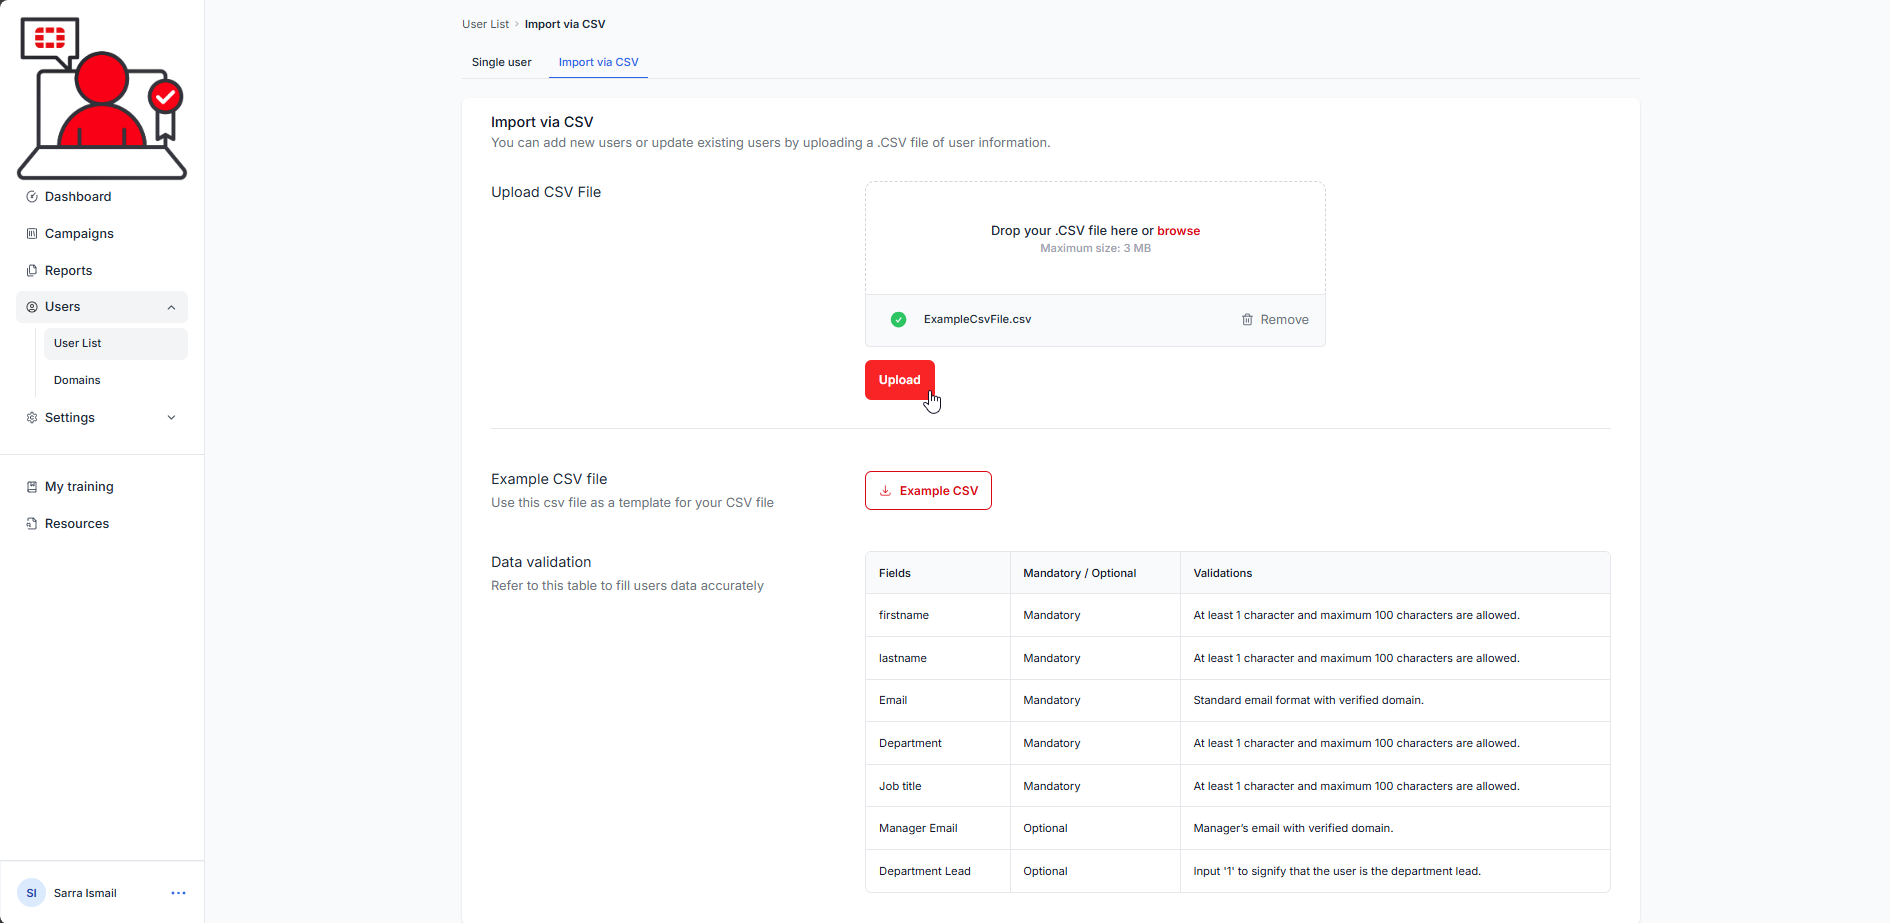This screenshot has height=923, width=1890.
Task: Click the Manager's email with verified domain text
Action: coord(1293,828)
